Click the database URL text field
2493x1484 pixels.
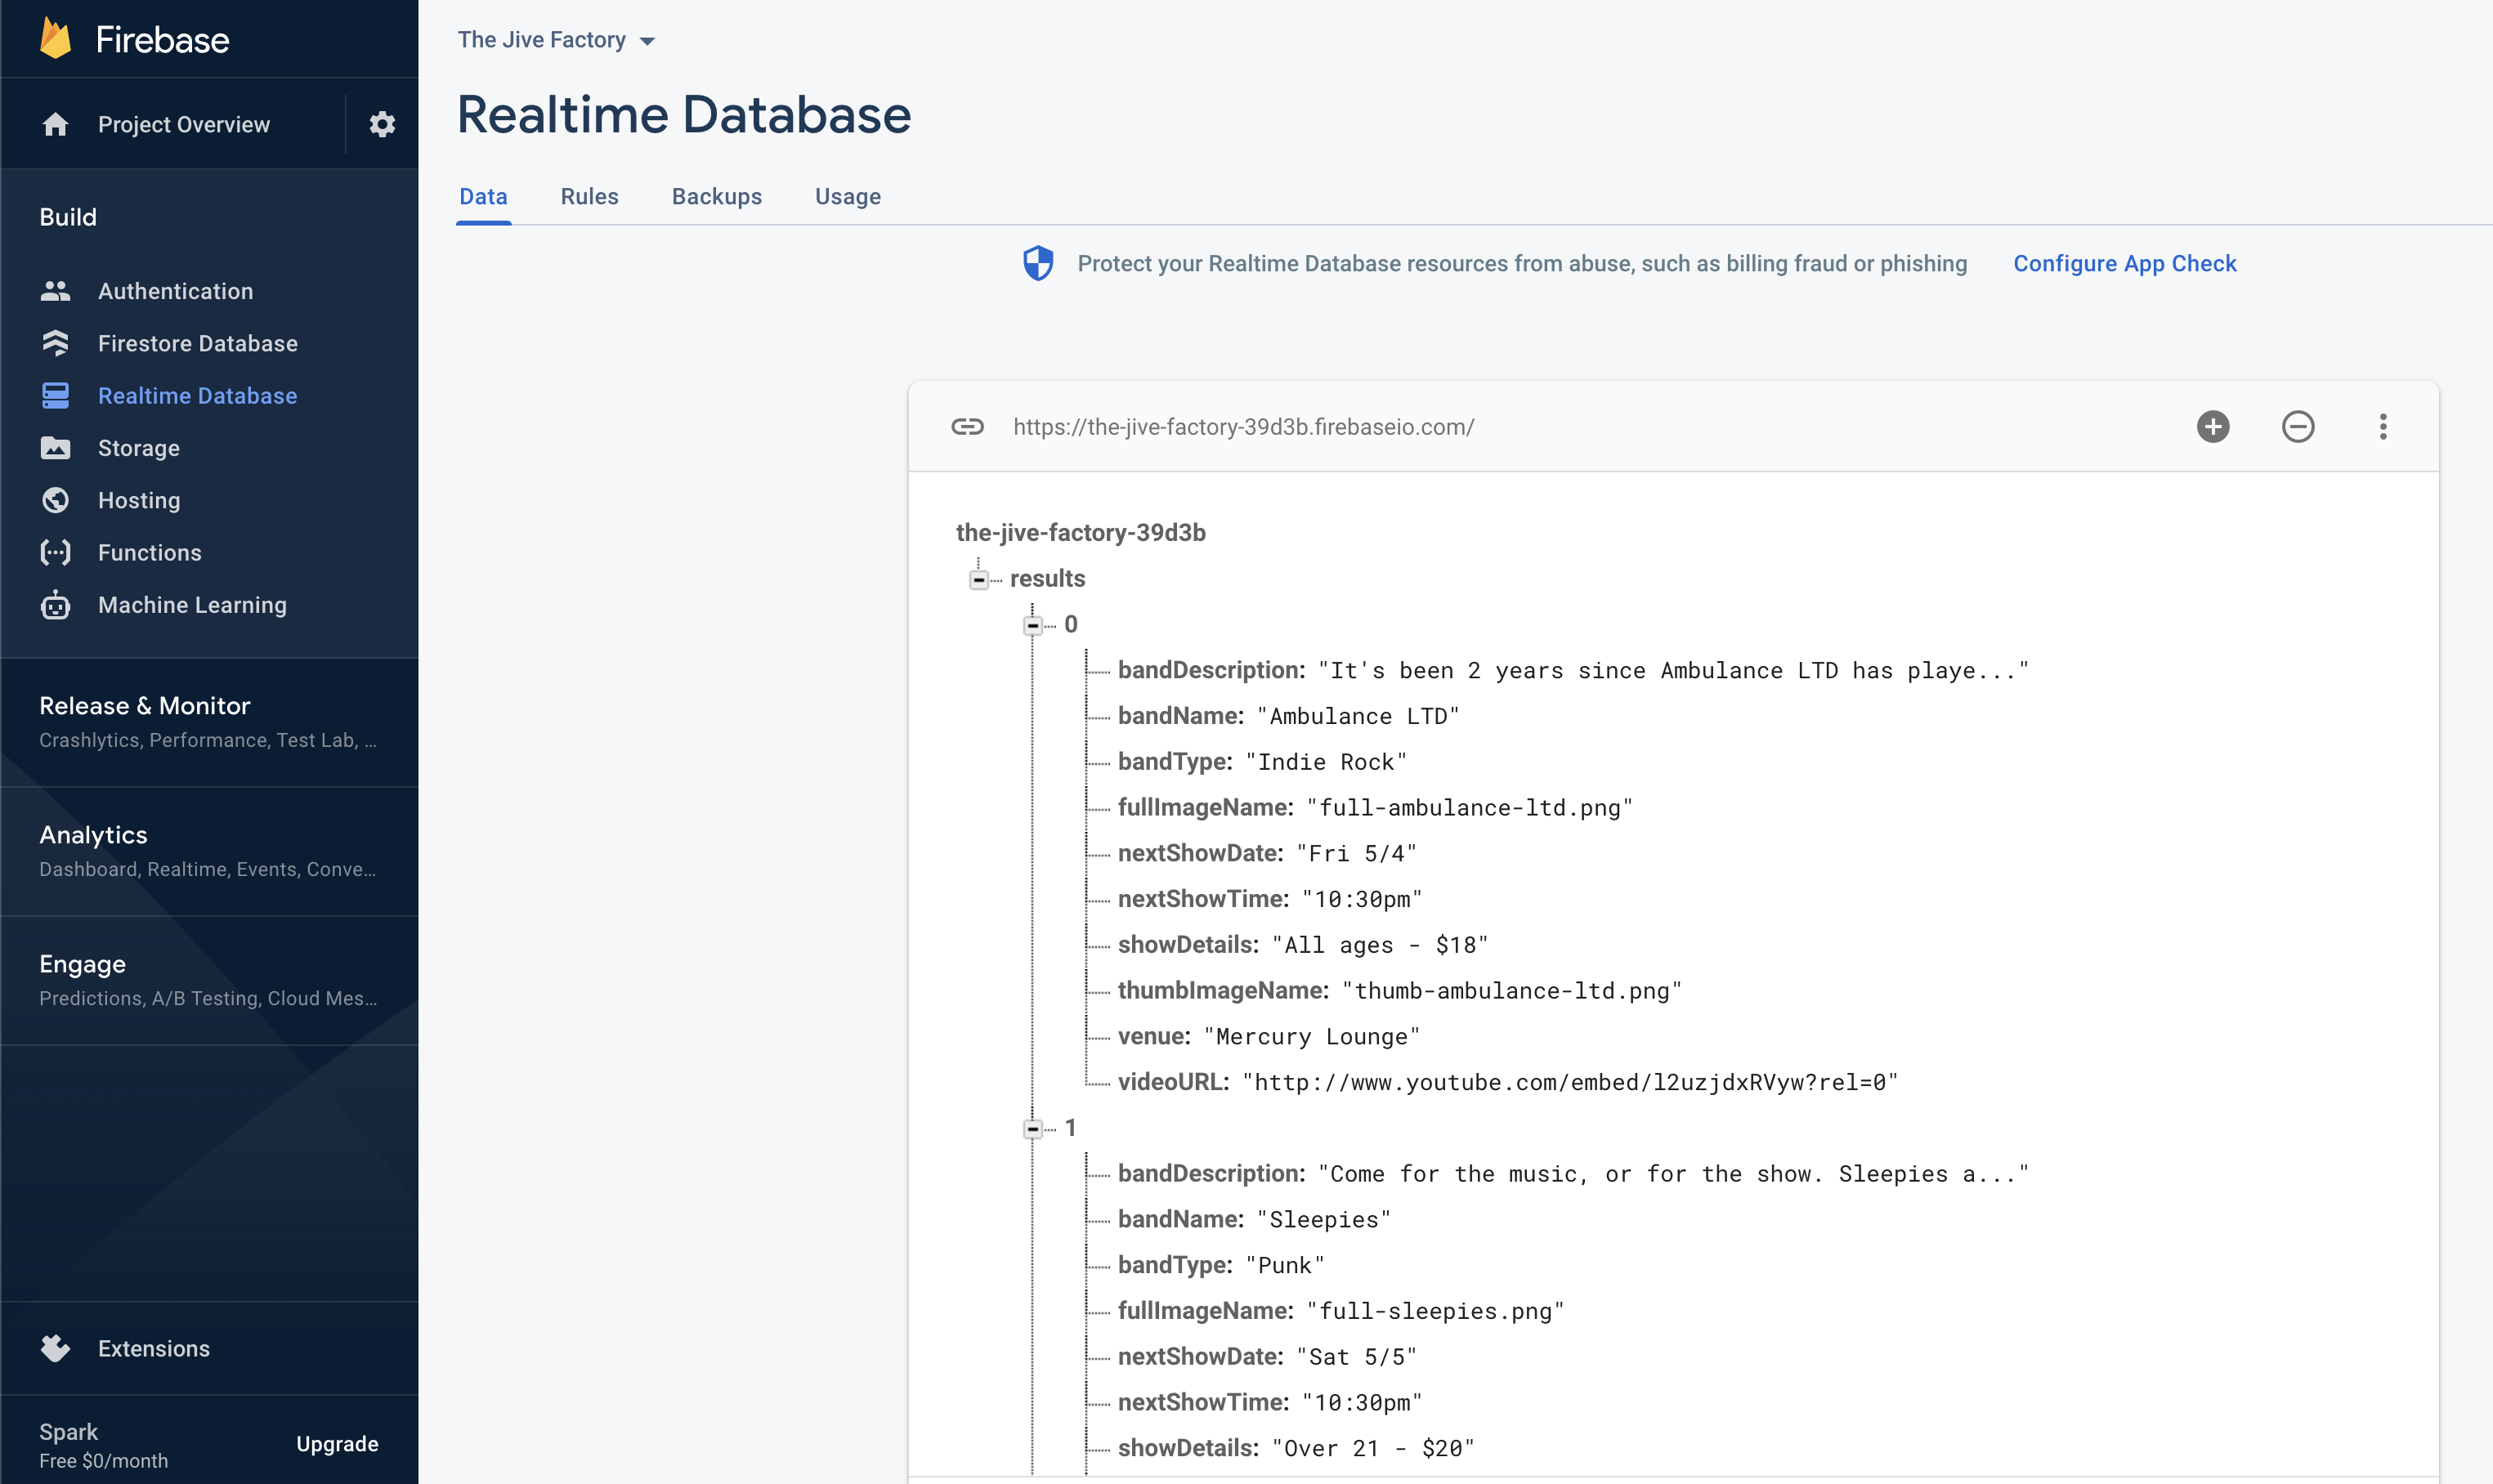pos(1243,427)
